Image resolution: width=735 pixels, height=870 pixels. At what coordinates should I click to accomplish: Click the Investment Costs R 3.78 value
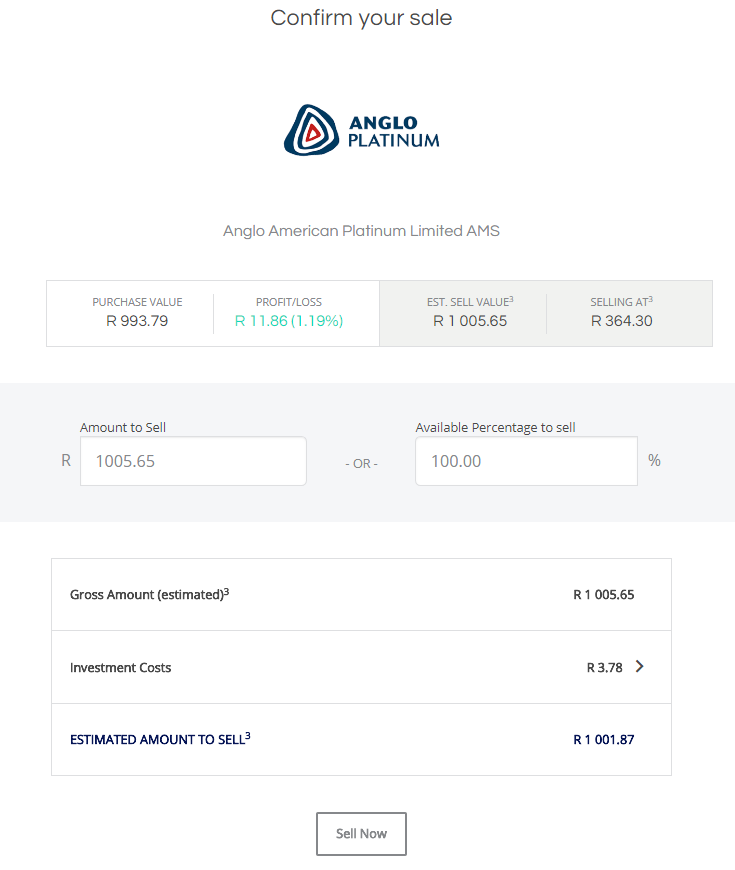605,667
